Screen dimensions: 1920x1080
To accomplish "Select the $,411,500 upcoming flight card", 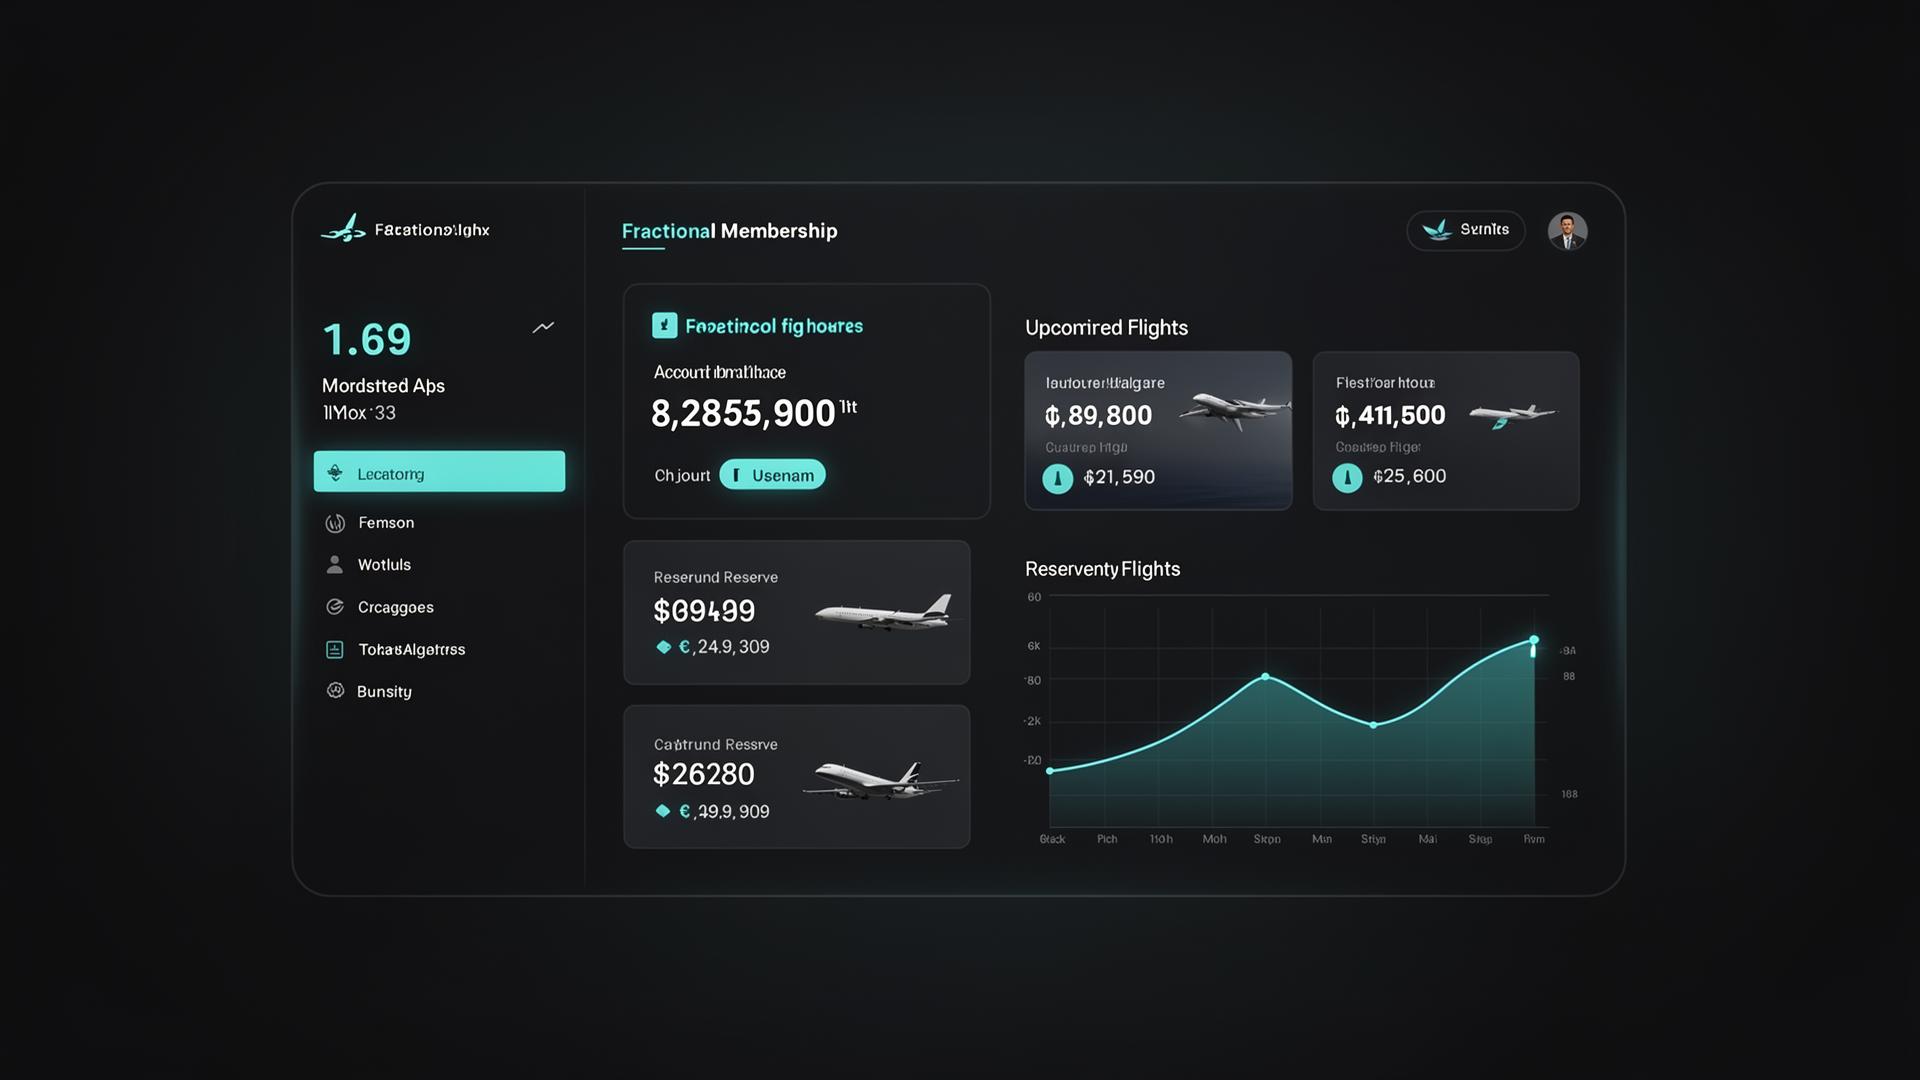I will (1446, 431).
